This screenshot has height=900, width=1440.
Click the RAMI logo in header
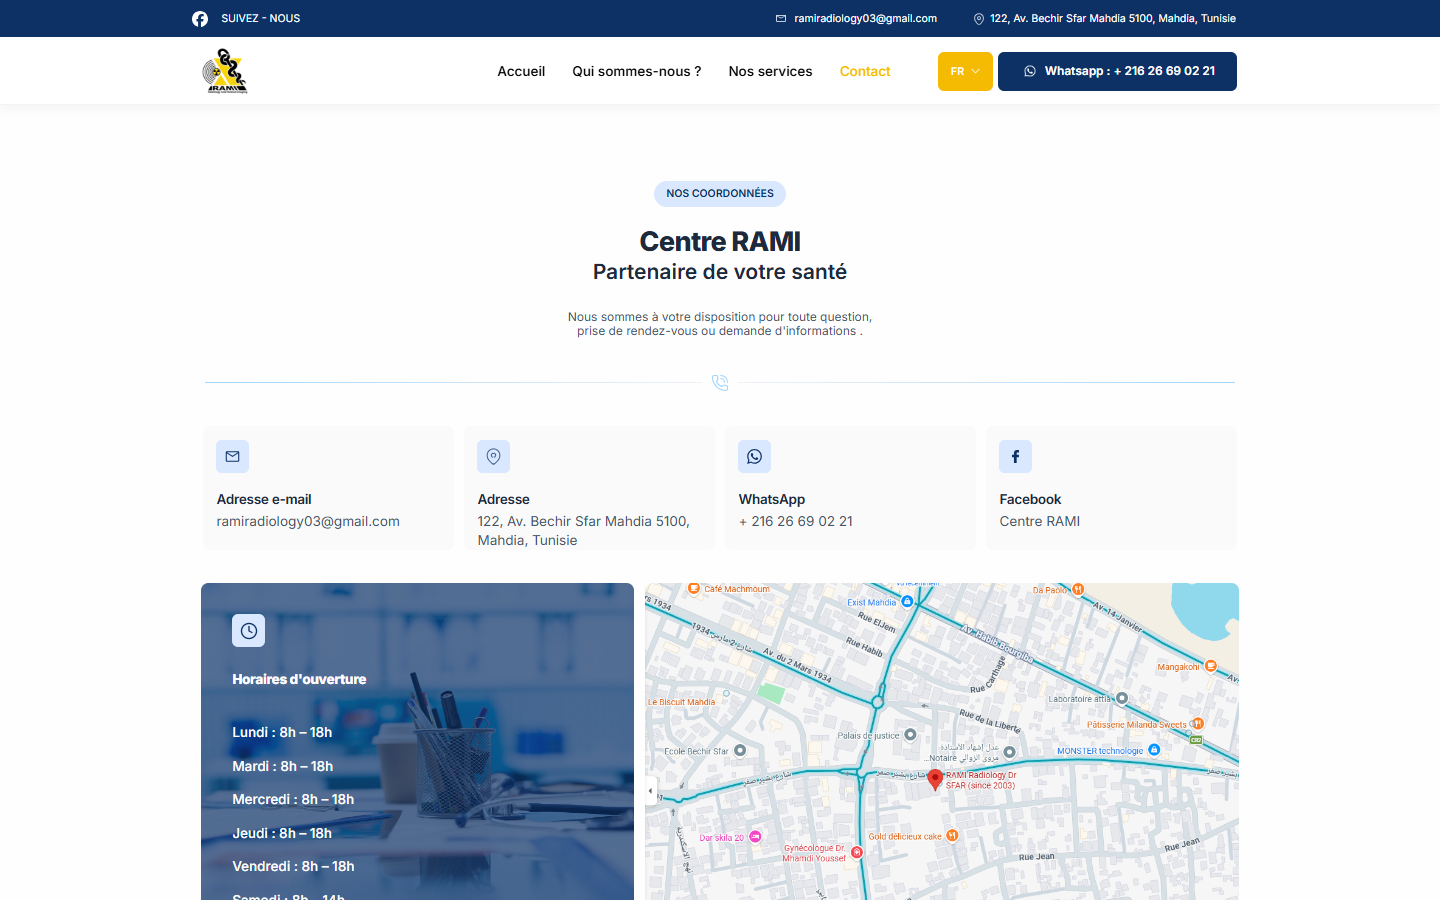[224, 71]
